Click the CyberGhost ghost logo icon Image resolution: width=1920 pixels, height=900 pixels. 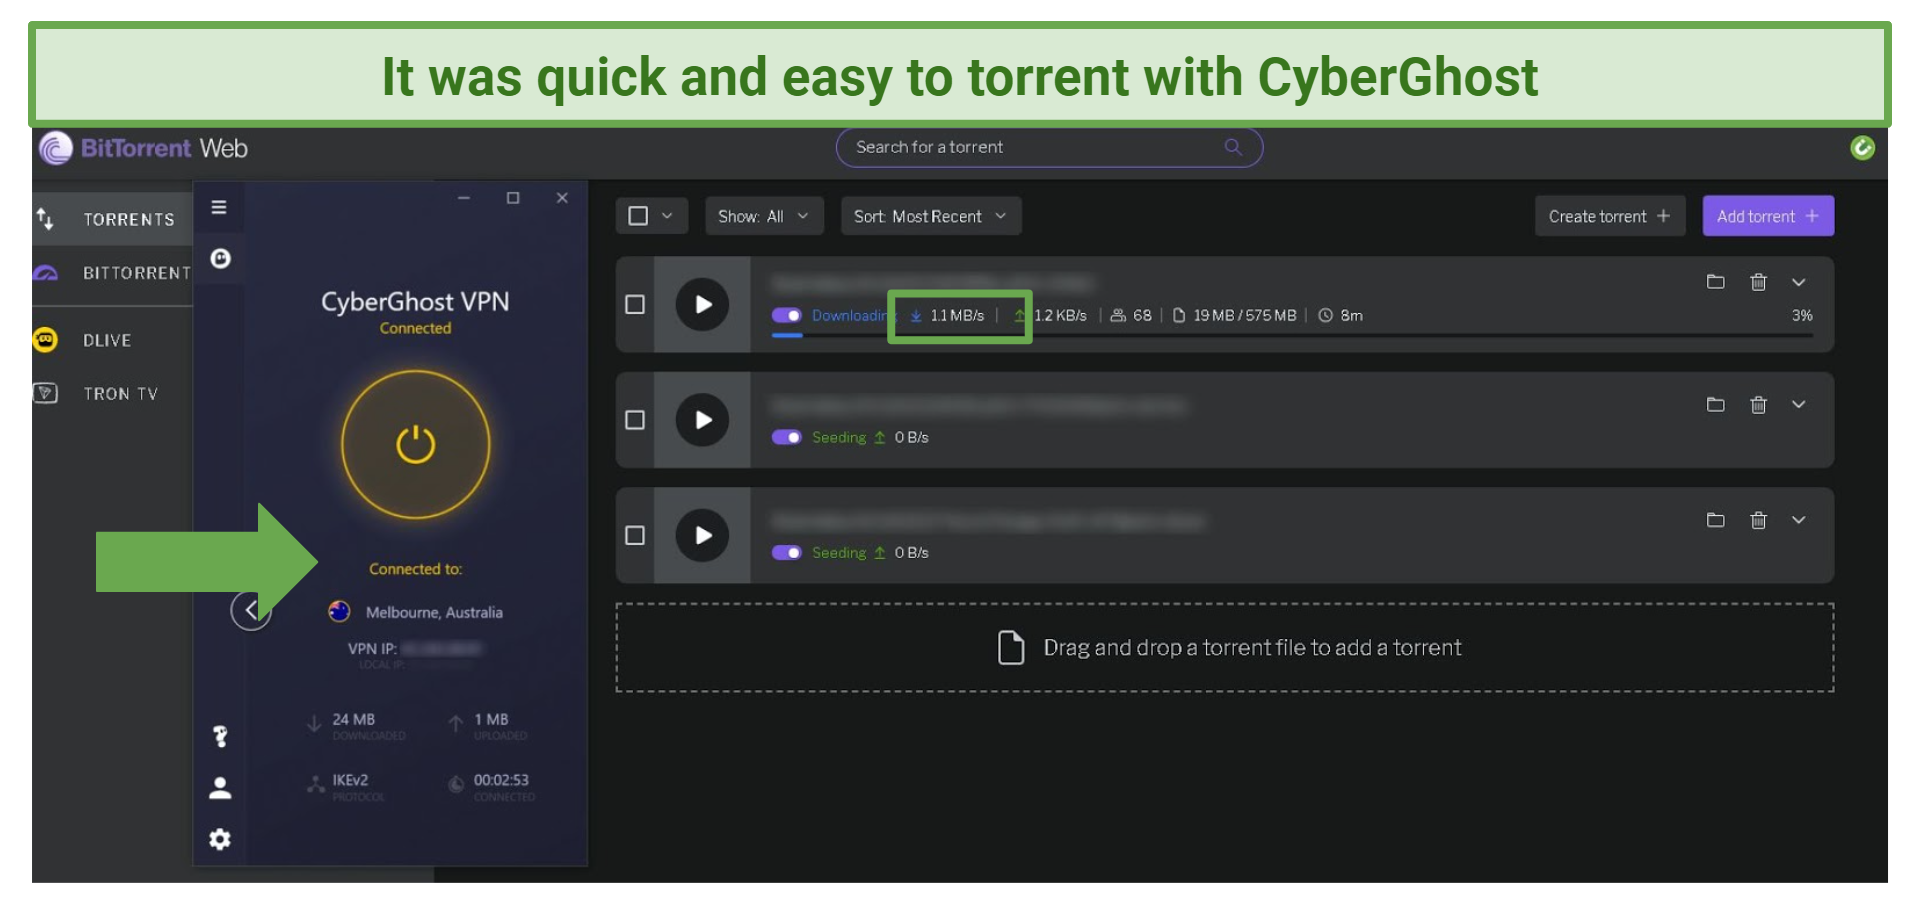point(220,259)
